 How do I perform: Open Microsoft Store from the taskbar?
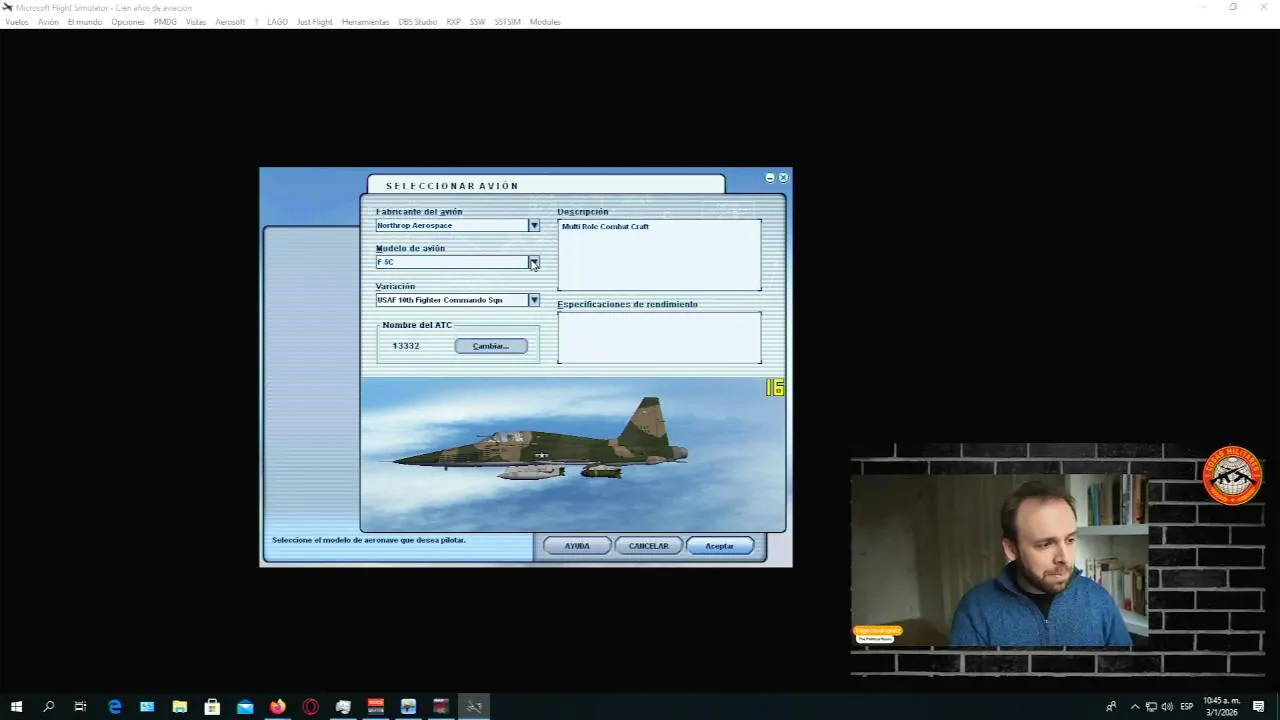(212, 707)
